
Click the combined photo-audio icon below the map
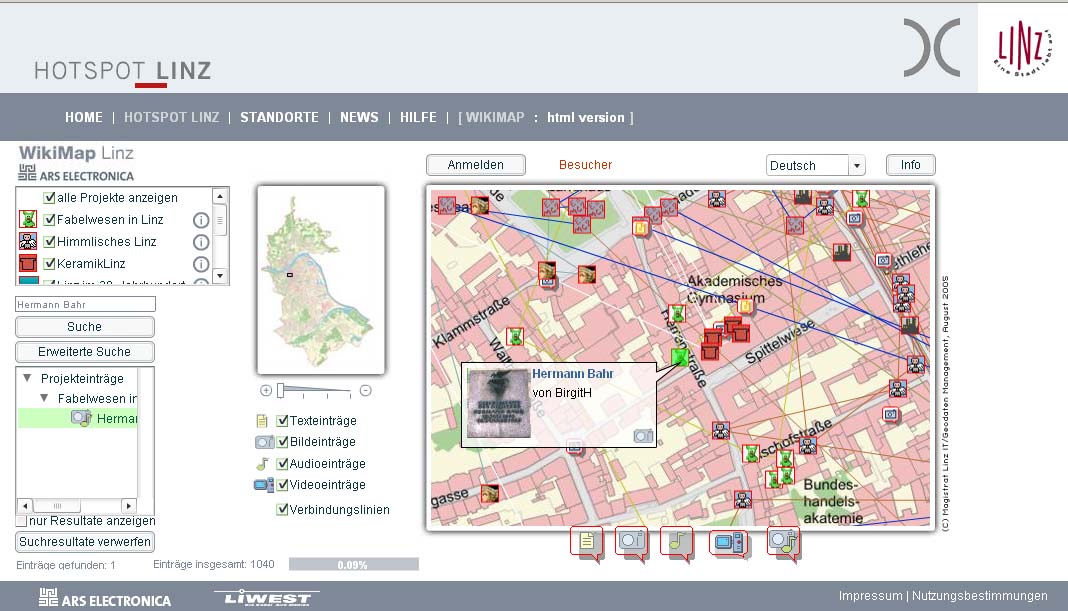coord(783,541)
